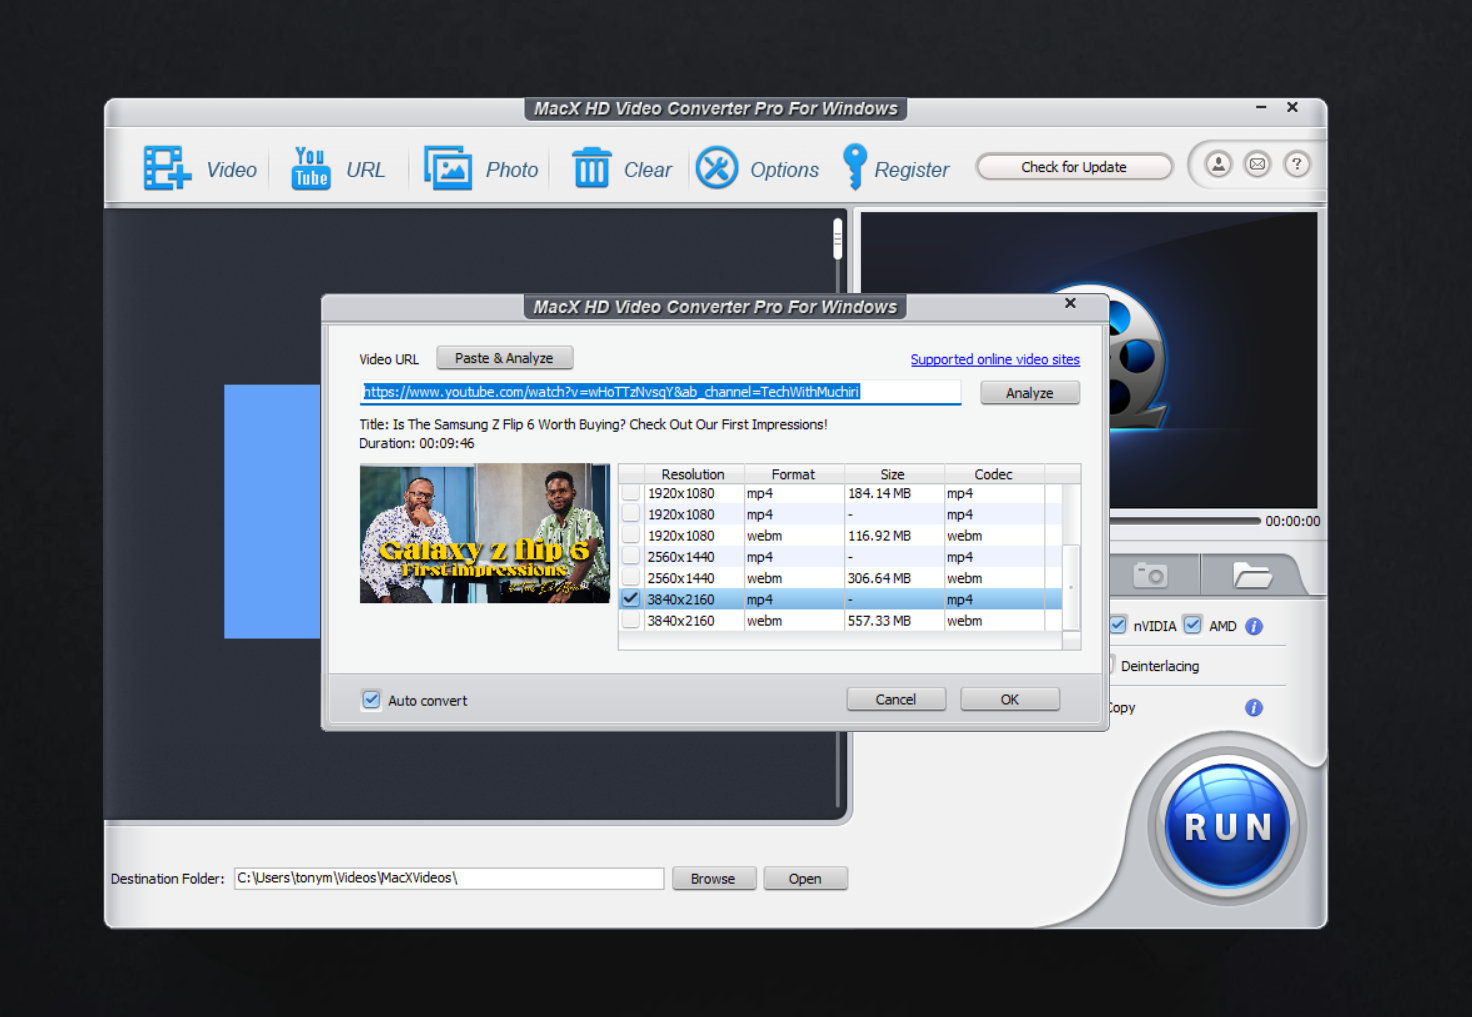
Task: Open the YouTube URL downloader icon
Action: [x=311, y=168]
